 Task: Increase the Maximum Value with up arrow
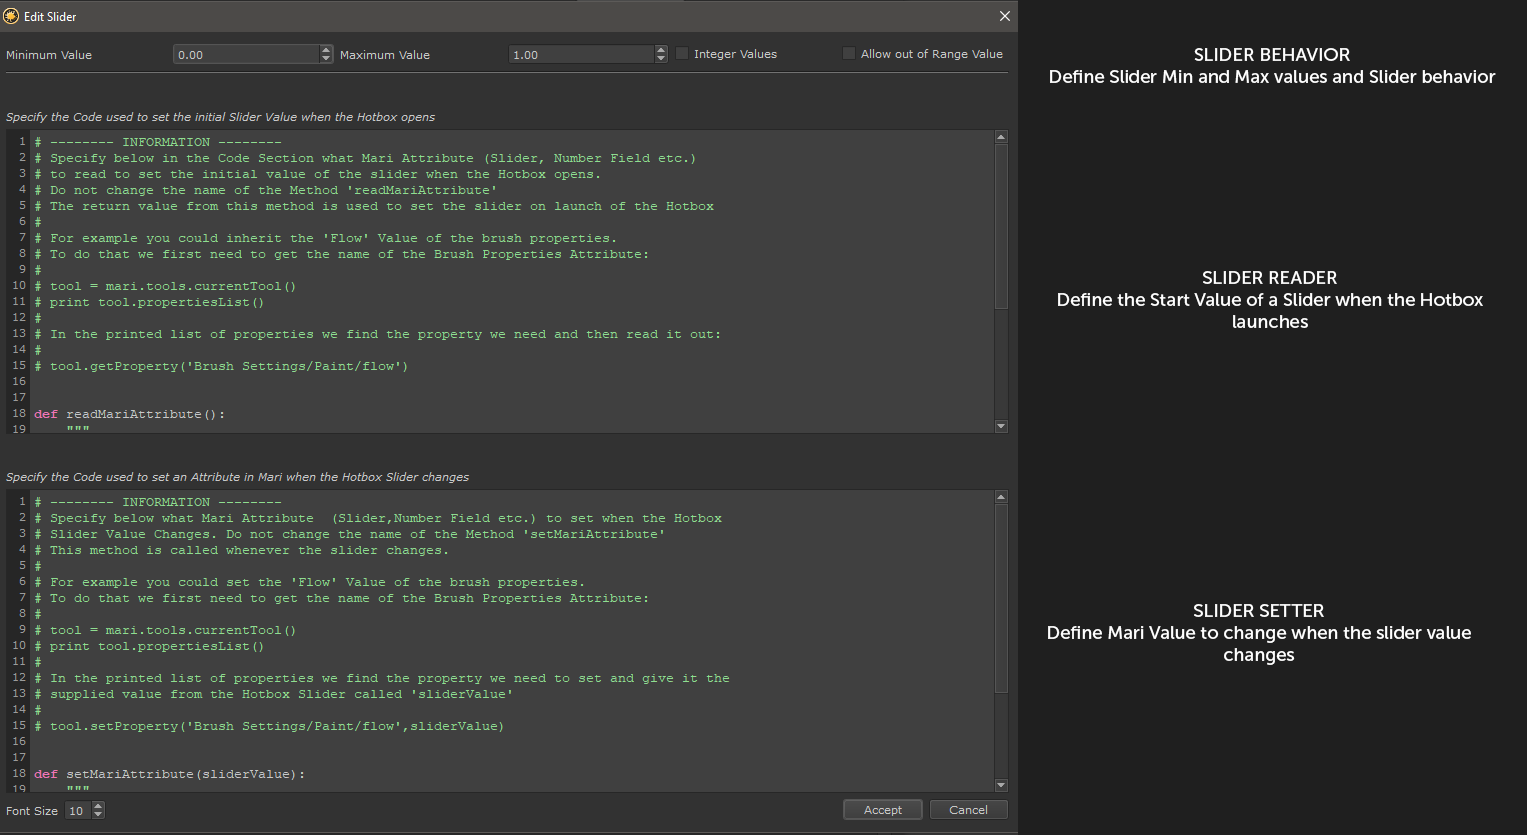tap(661, 50)
